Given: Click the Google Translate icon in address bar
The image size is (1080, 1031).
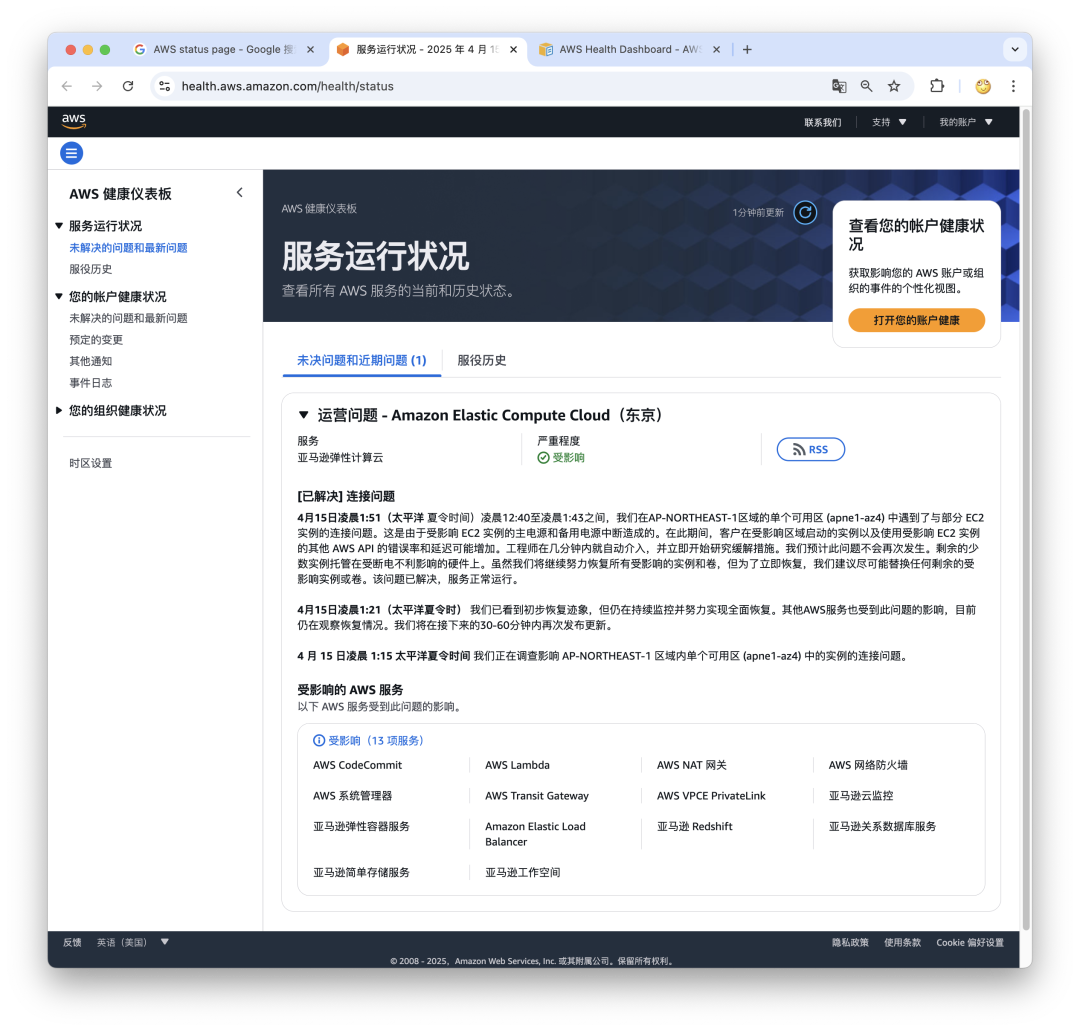Looking at the screenshot, I should click(839, 86).
